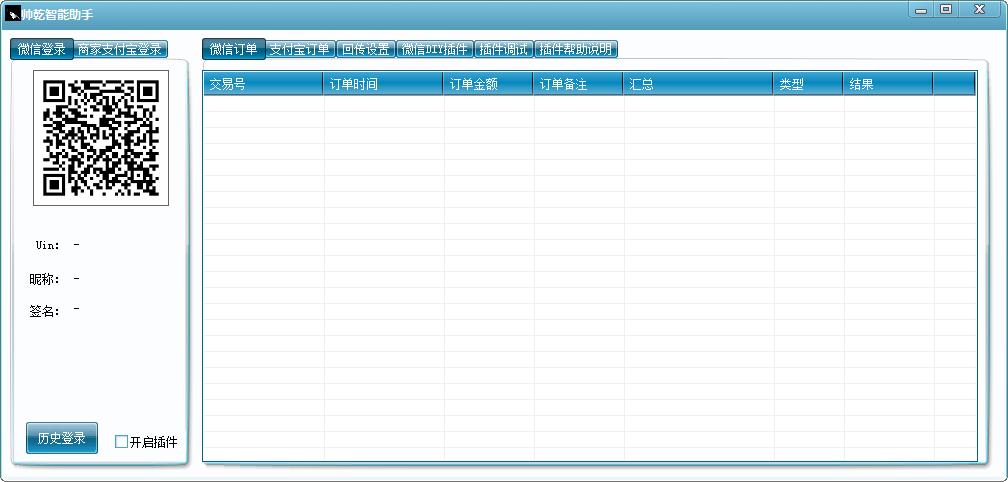Open the 支付宝订单 tab
Screen dimensions: 1008x482
(300, 49)
